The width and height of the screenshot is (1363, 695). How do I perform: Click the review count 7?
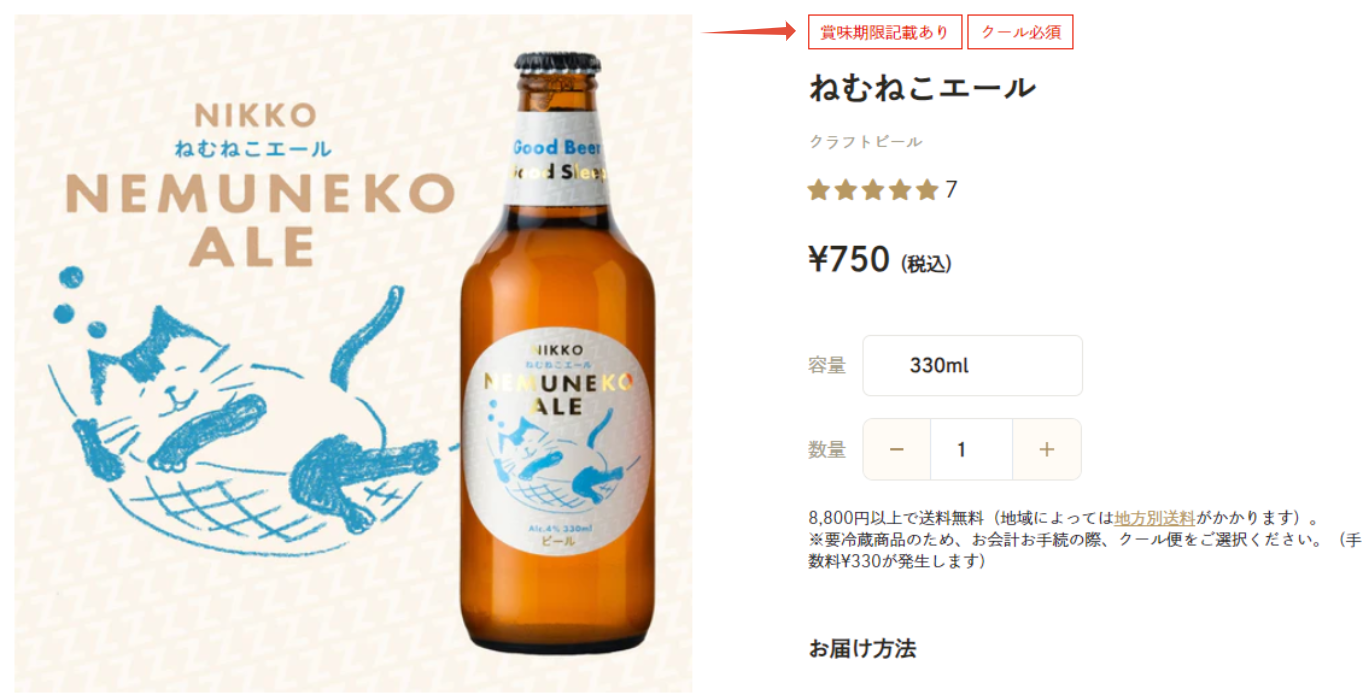point(951,190)
